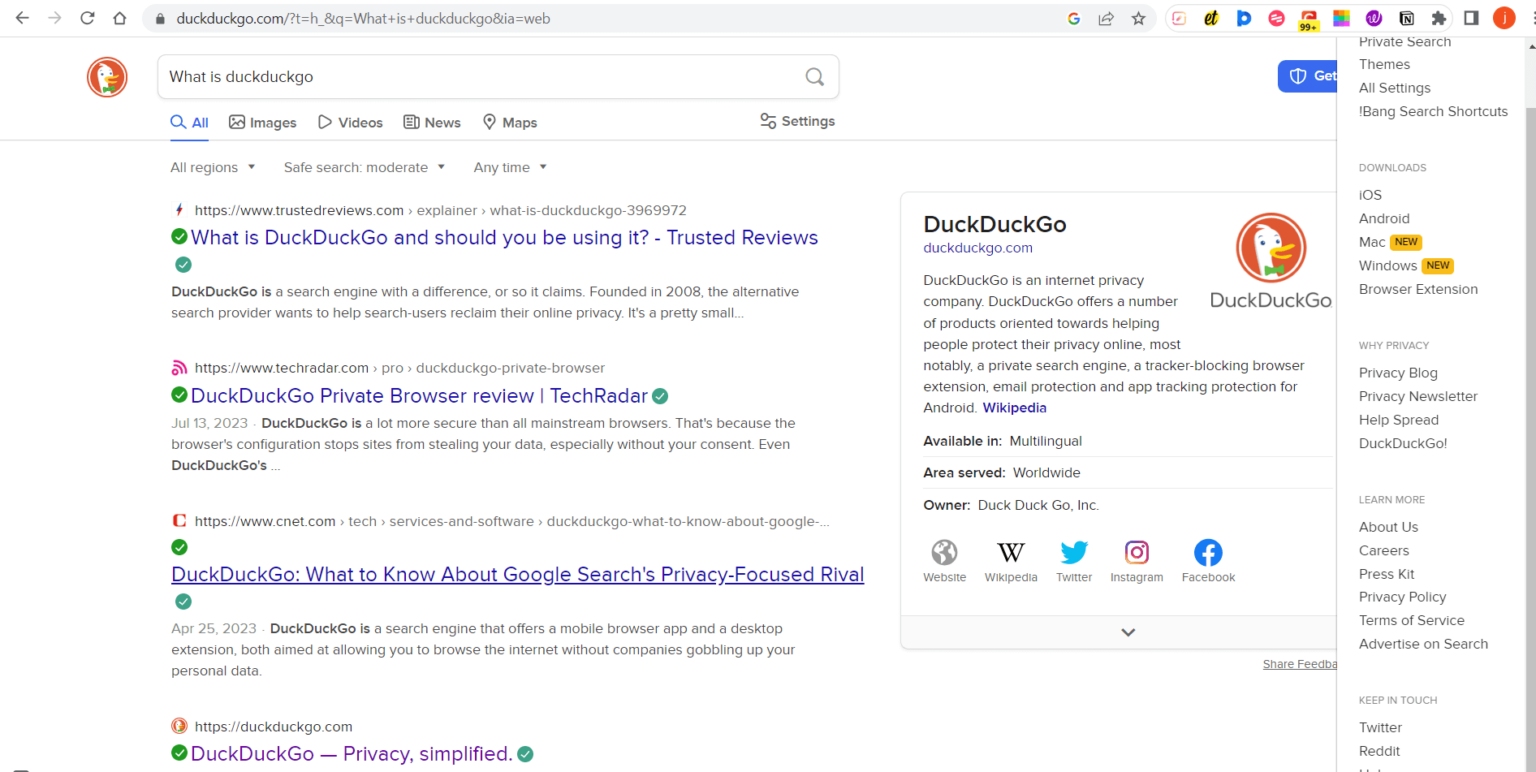Switch to the News tab
The height and width of the screenshot is (772, 1536).
pyautogui.click(x=431, y=121)
